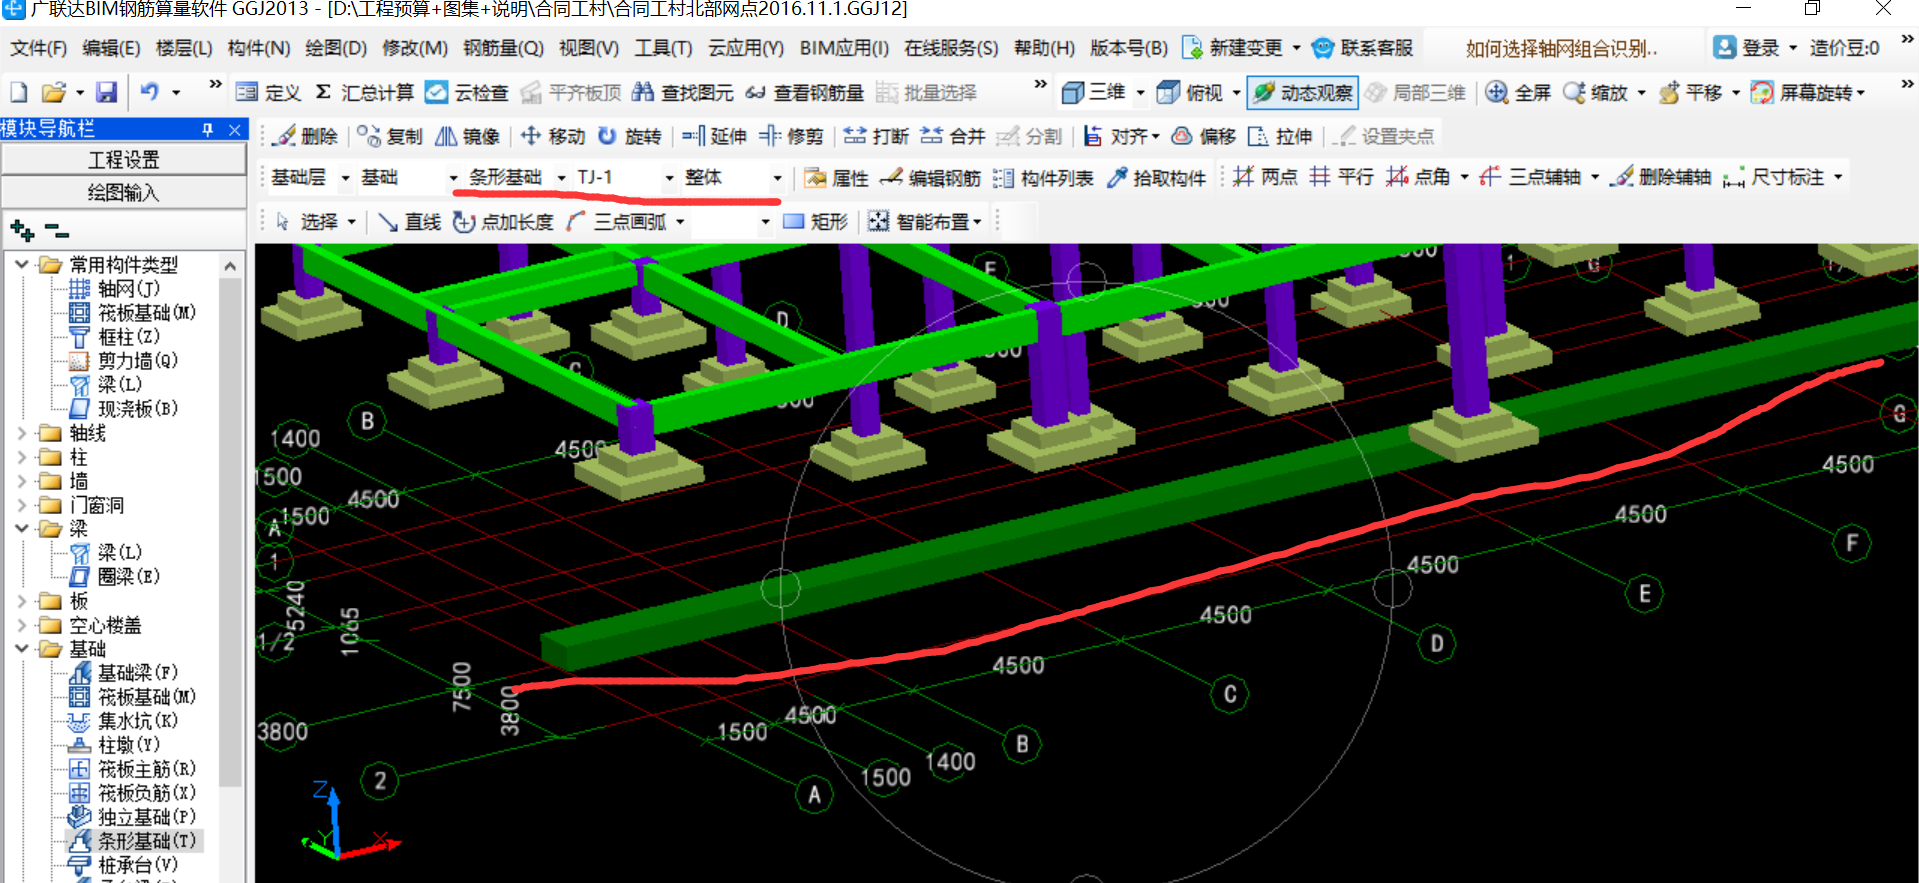The width and height of the screenshot is (1919, 883).
Task: Expand the 轴线 tree folder
Action: pos(21,433)
